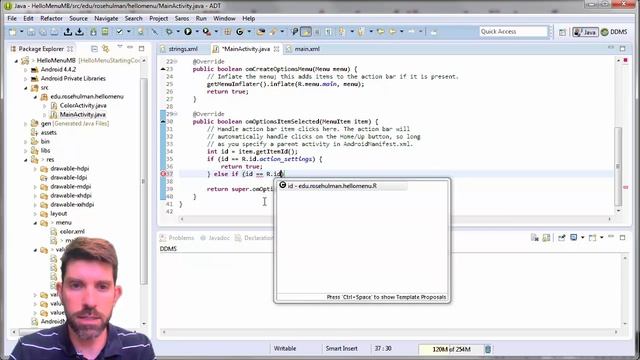Open the Problems view tab
The image size is (640, 360).
click(177, 238)
